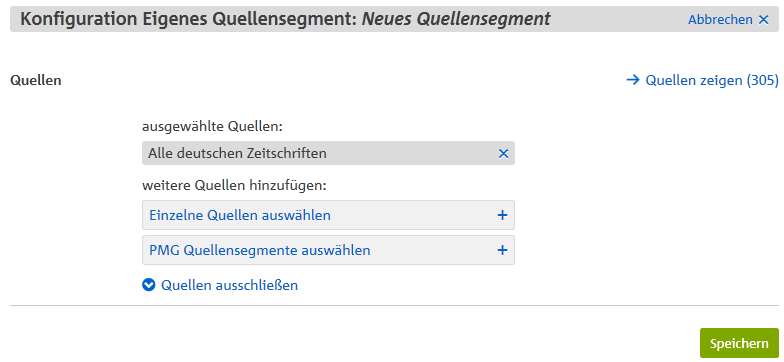Click the italic Neues Quellensegment name
This screenshot has width=784, height=362.
(456, 19)
